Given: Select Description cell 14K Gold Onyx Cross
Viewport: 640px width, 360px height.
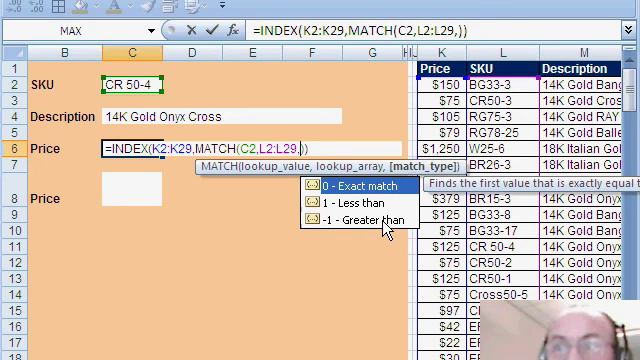Looking at the screenshot, I should coord(222,117).
